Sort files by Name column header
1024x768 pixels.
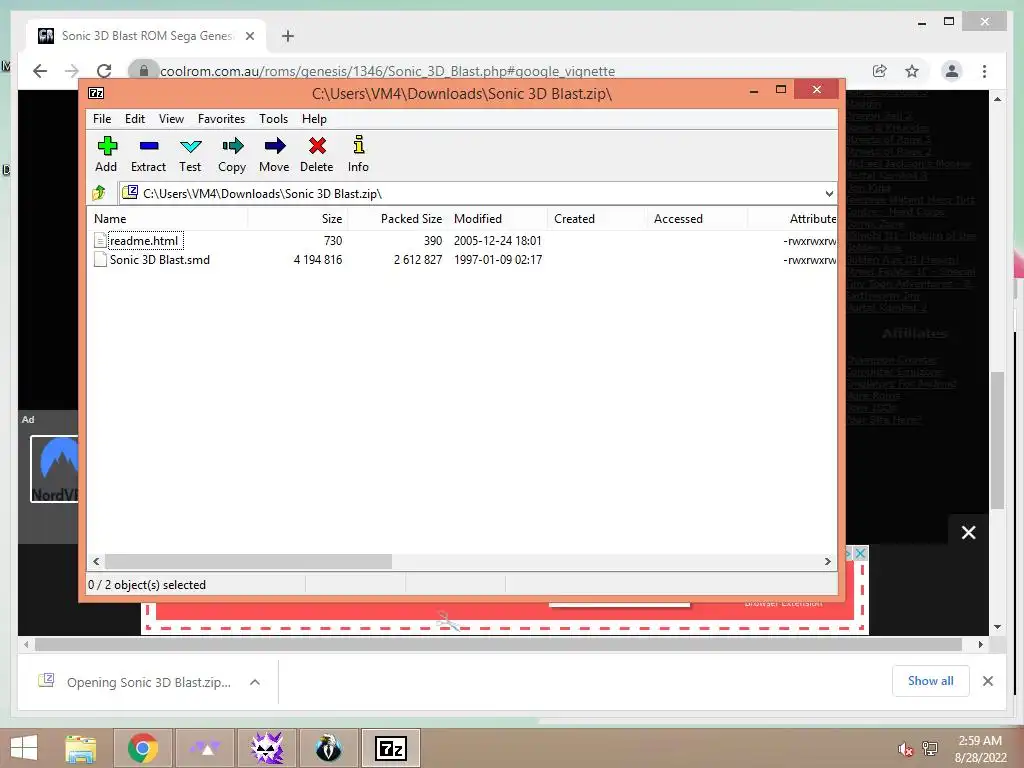click(167, 219)
